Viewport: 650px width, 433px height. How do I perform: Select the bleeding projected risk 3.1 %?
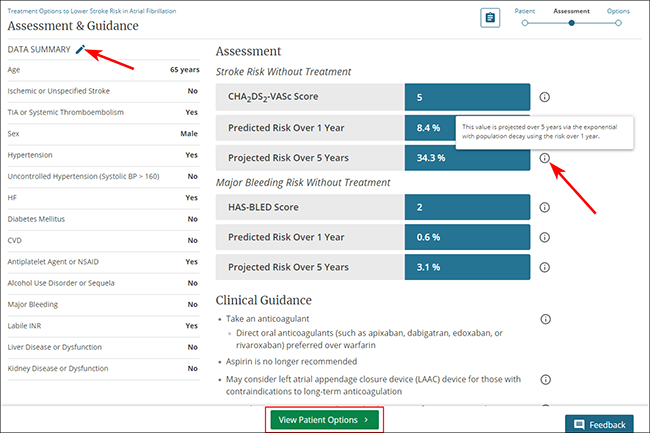tap(467, 267)
